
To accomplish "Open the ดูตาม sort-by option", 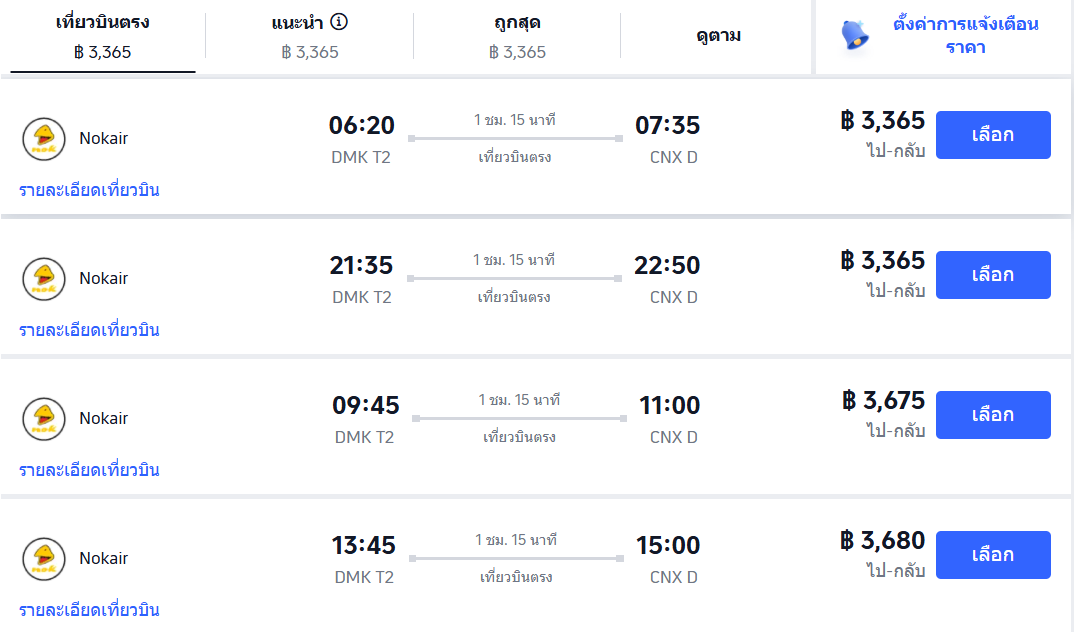I will pyautogui.click(x=718, y=36).
